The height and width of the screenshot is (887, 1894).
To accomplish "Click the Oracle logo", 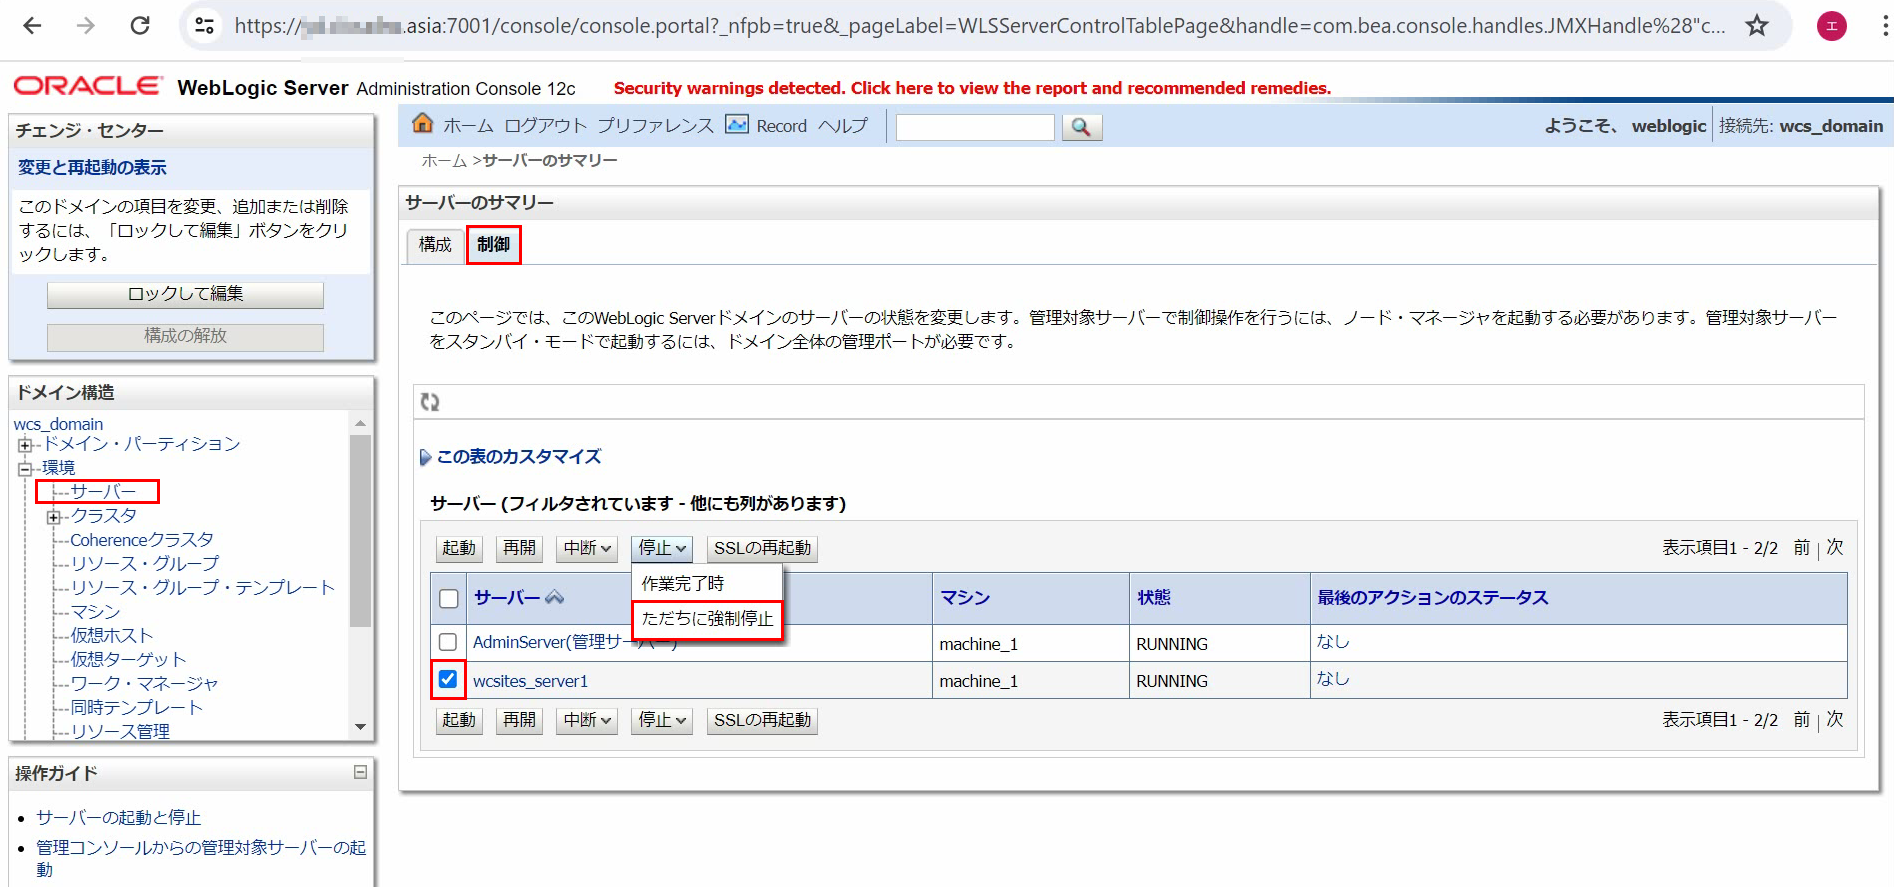I will [88, 86].
